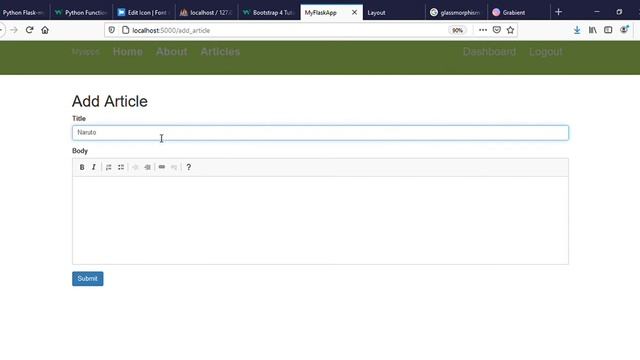Viewport: 640px width, 360px height.
Task: Focus the Title input field containing Naruto
Action: 320,133
